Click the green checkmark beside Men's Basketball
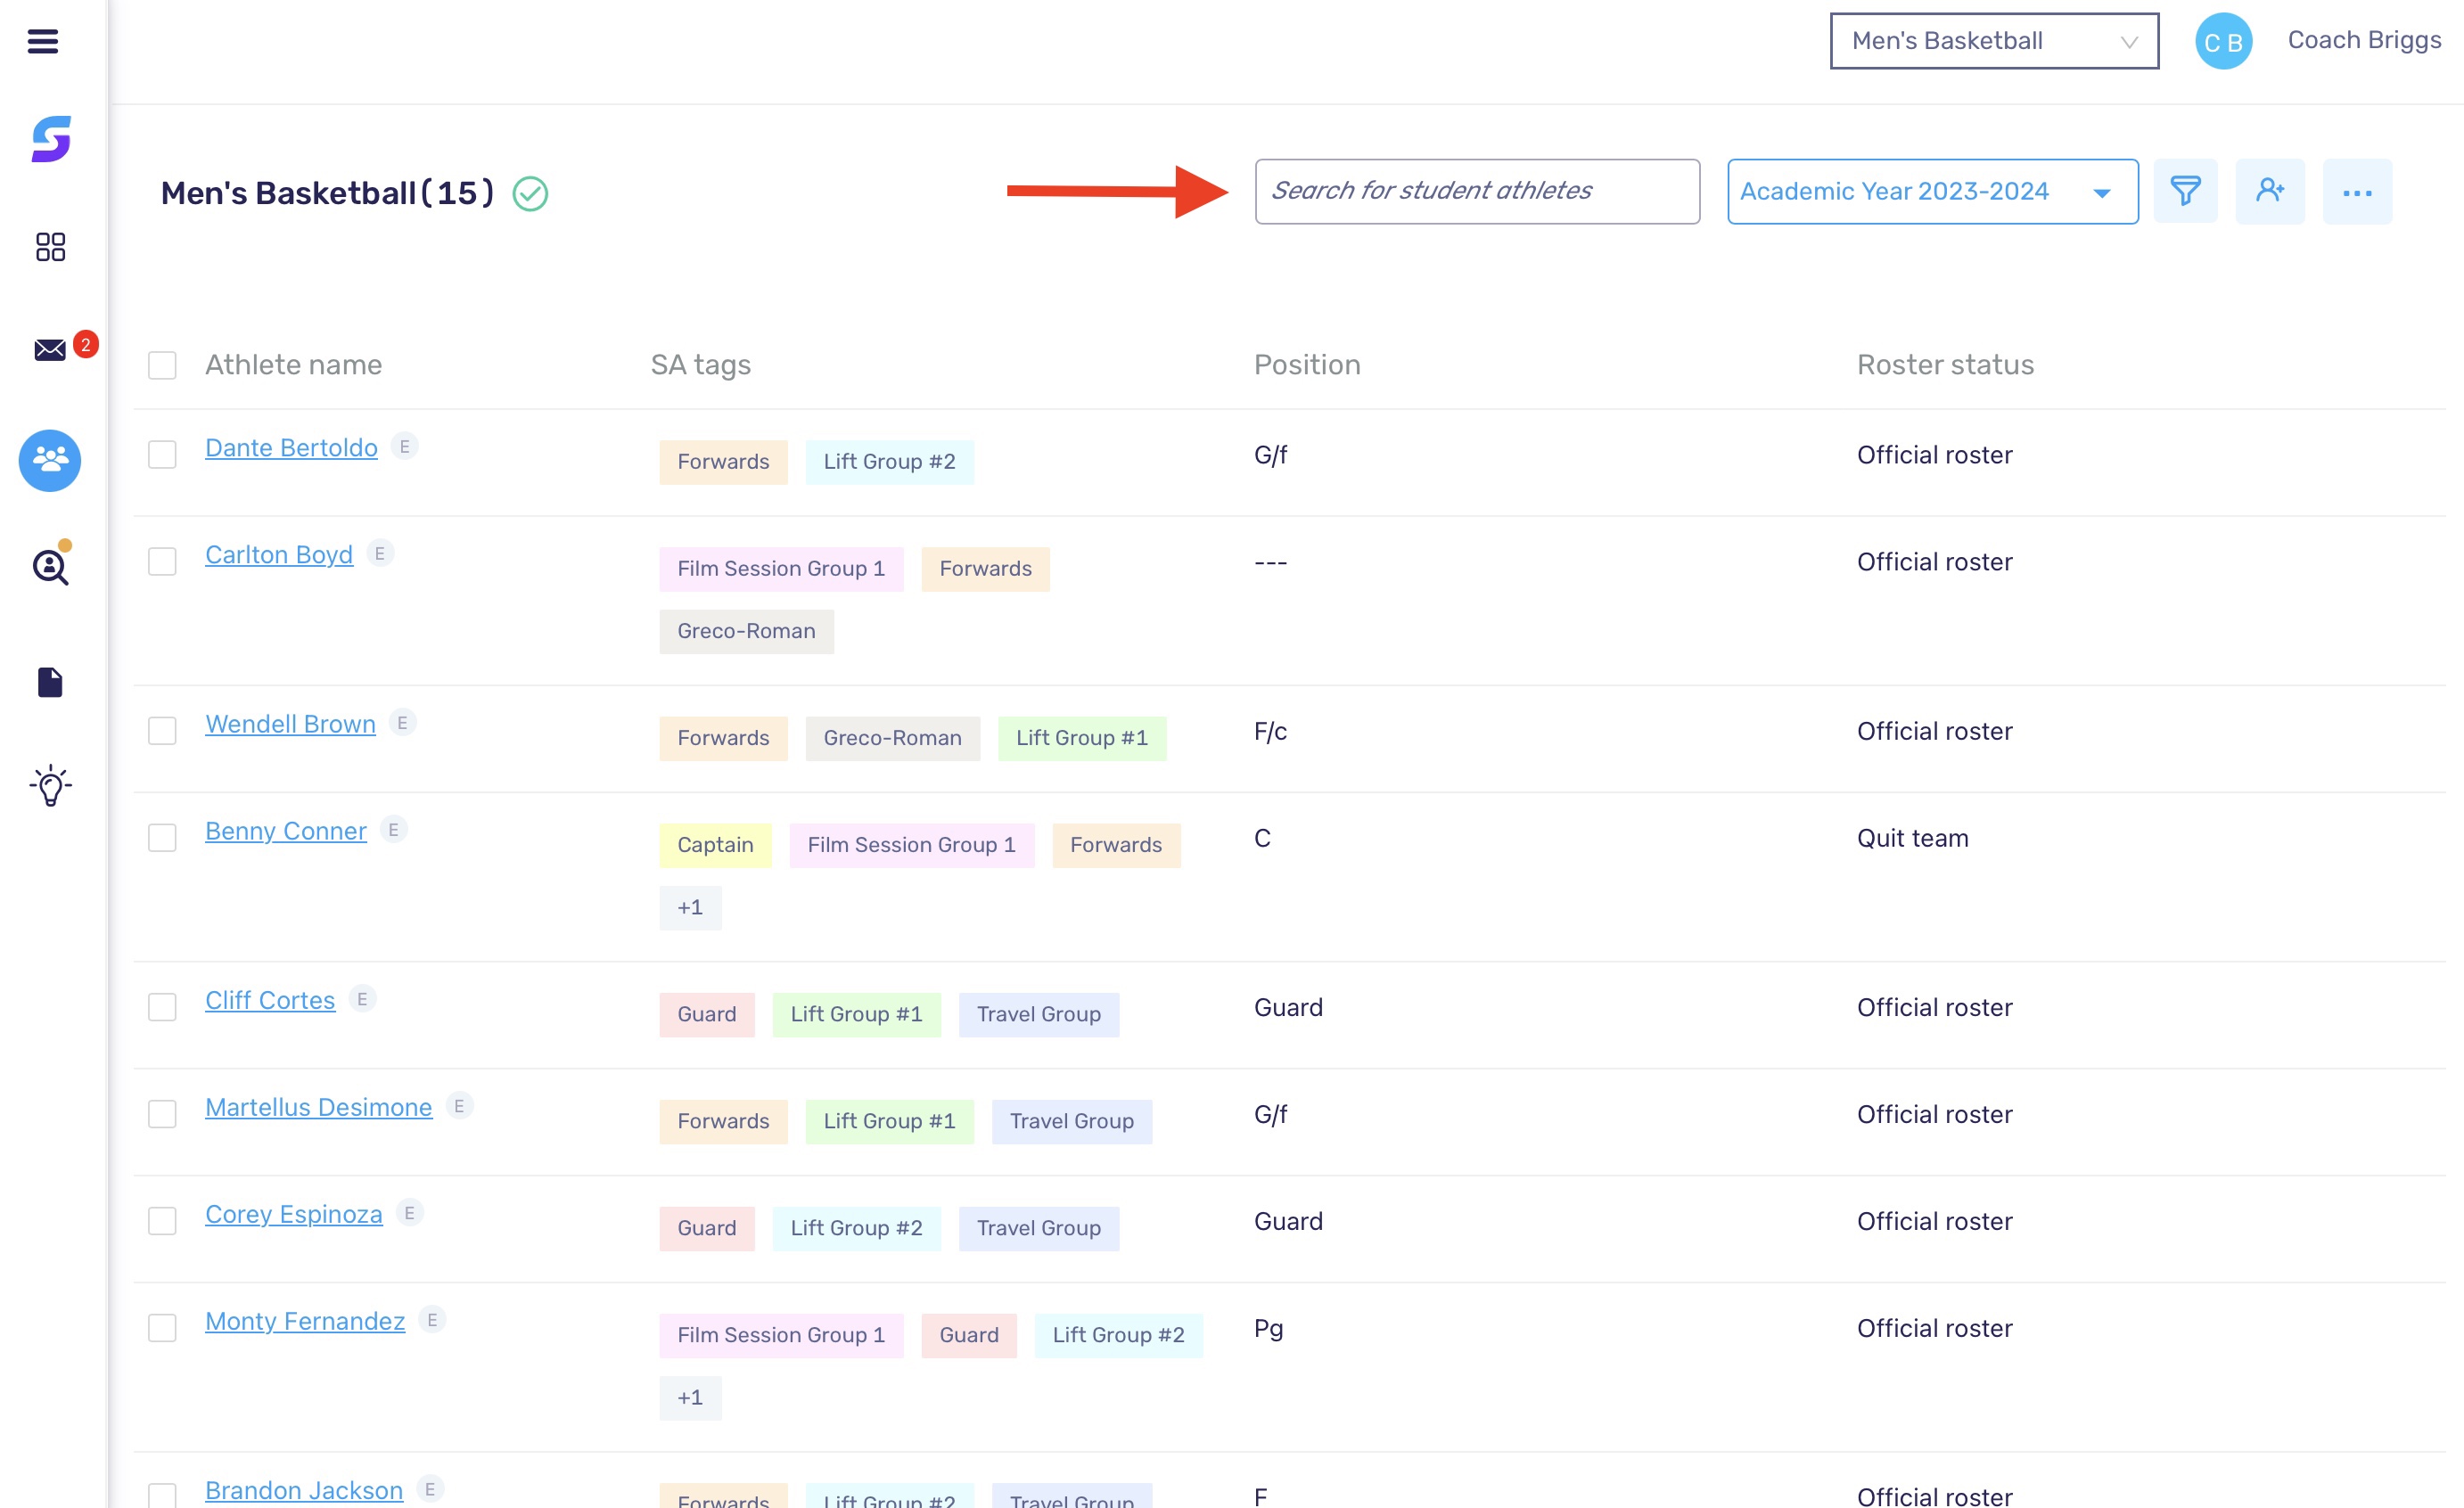This screenshot has width=2464, height=1508. [531, 195]
